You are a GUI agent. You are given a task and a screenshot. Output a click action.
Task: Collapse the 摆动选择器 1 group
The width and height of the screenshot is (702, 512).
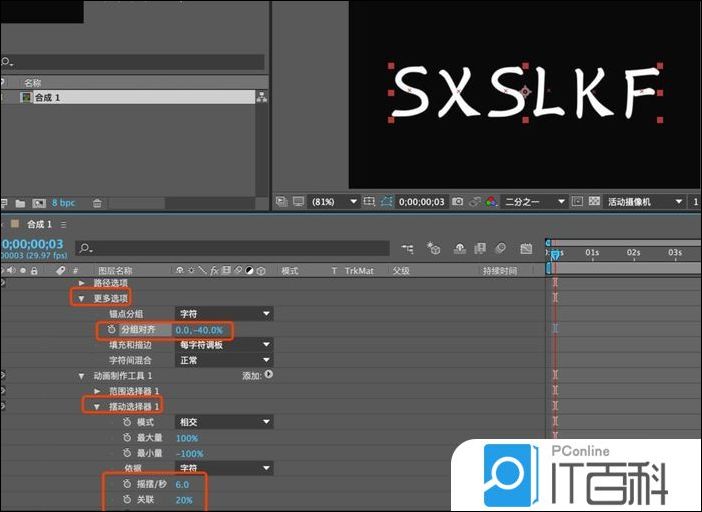(97, 407)
